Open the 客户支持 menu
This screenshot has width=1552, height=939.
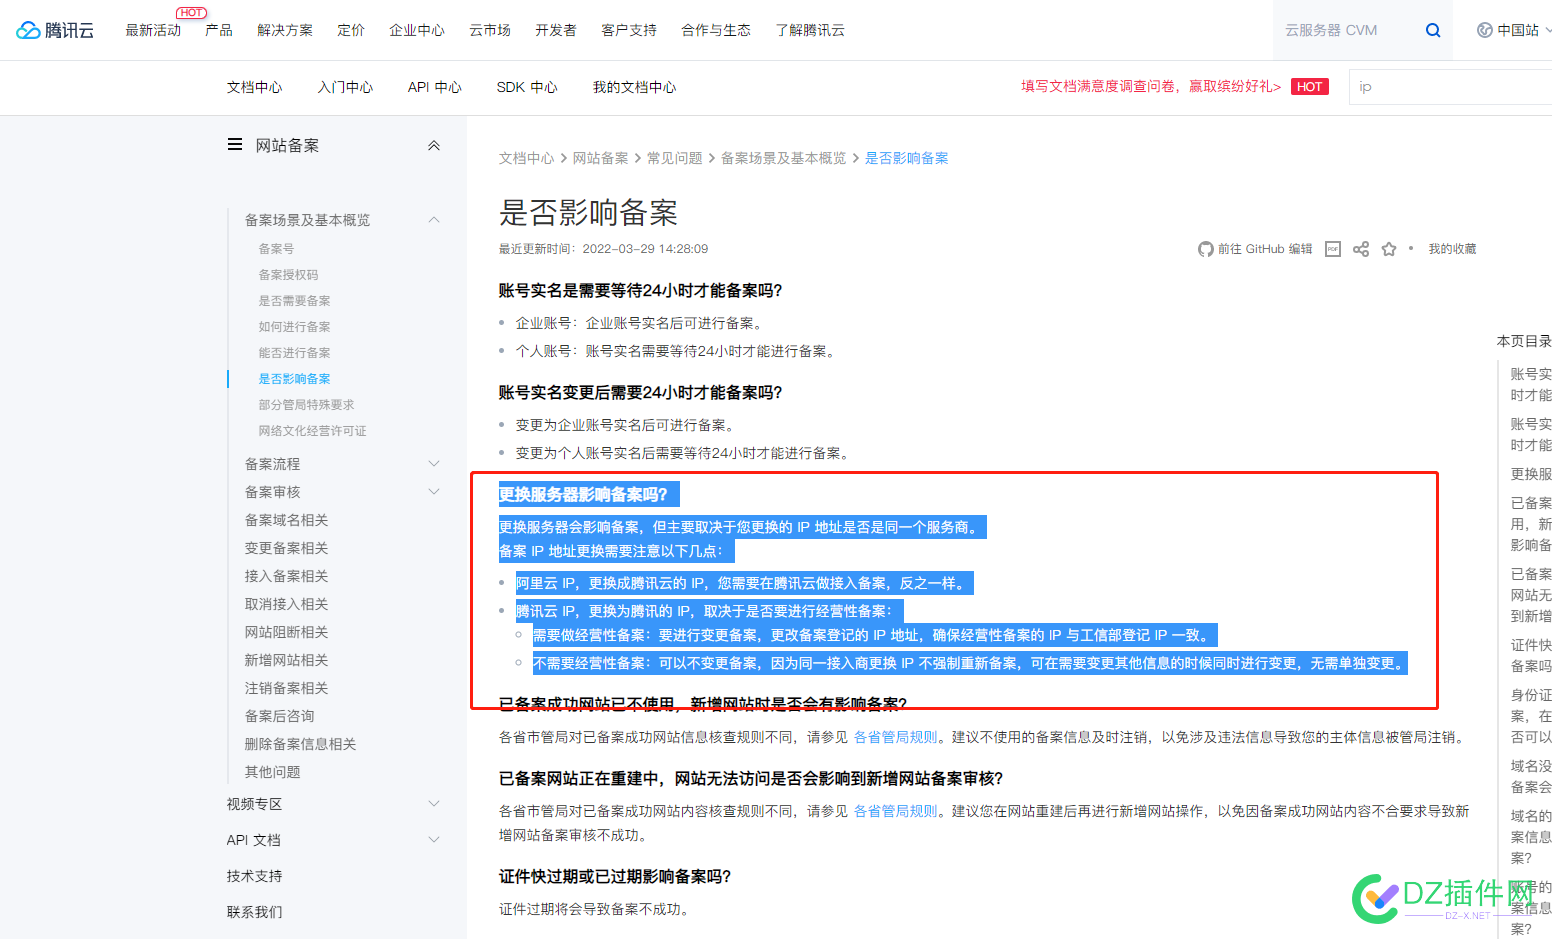tap(629, 30)
